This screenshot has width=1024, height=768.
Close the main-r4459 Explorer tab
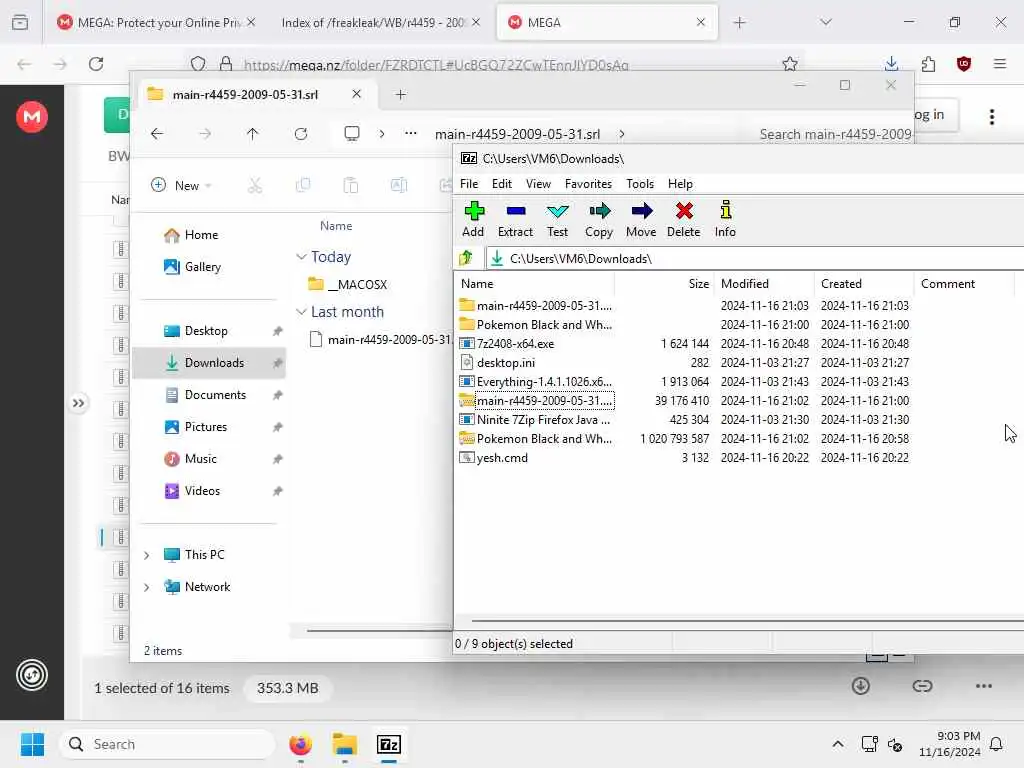357,94
